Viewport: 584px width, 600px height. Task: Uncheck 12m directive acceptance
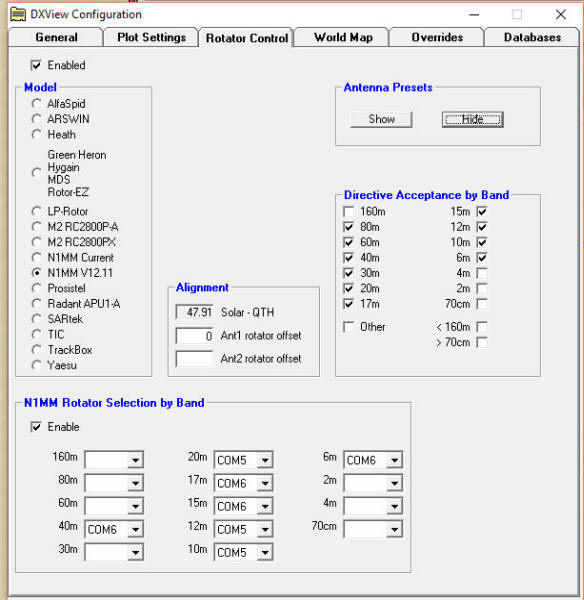coord(482,227)
